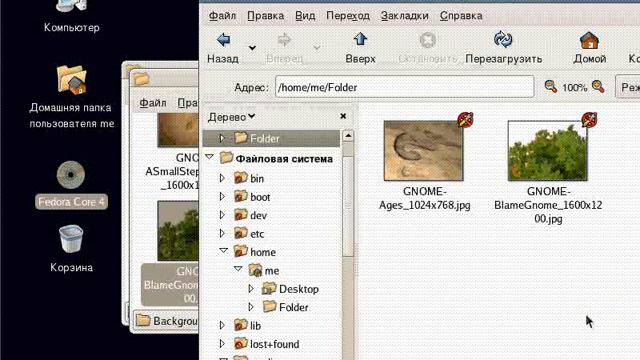
Task: Expand the highlighted Folder row in the tree
Action: pyautogui.click(x=222, y=138)
